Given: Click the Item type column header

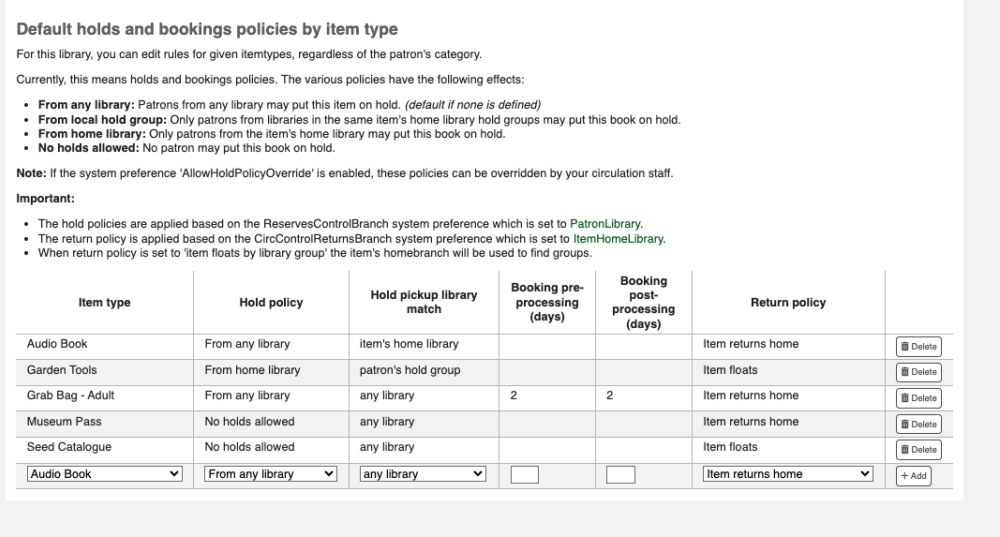Looking at the screenshot, I should pos(104,303).
